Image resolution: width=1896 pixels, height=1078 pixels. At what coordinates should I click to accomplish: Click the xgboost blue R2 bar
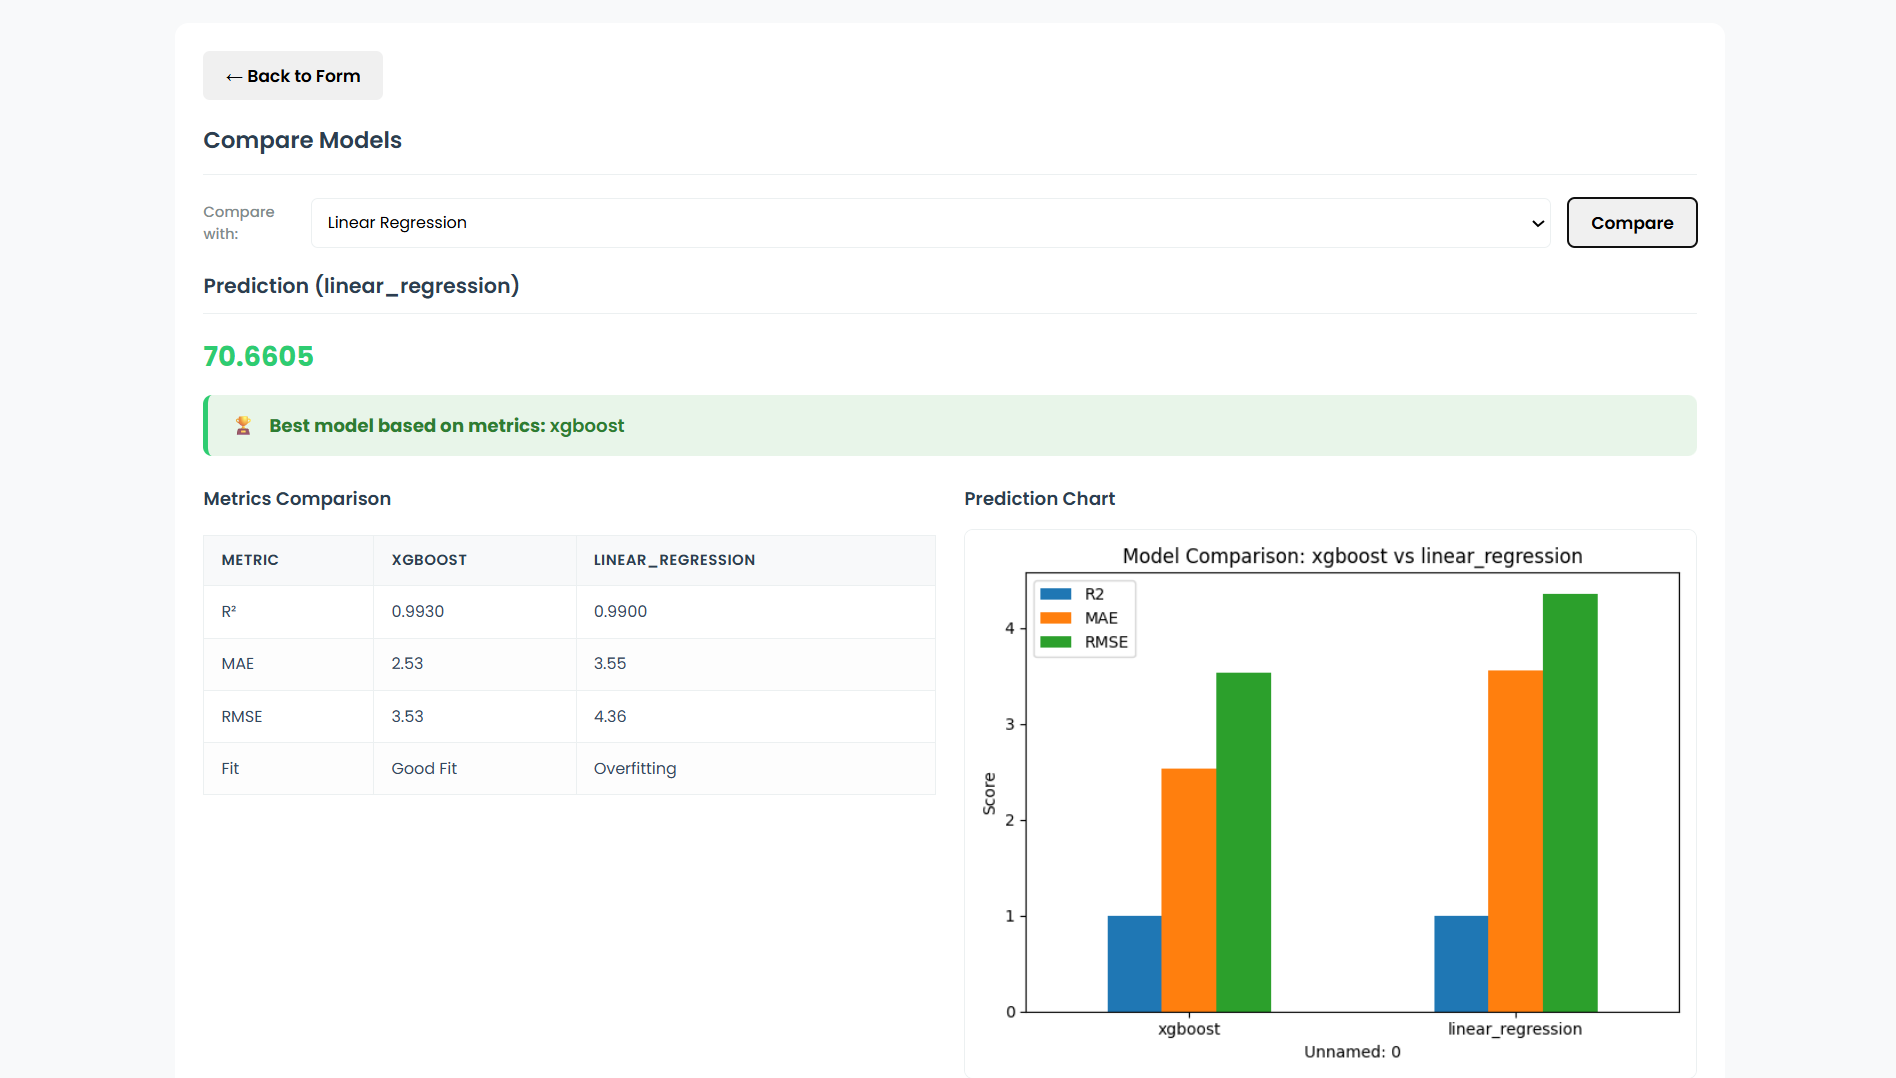point(1134,963)
